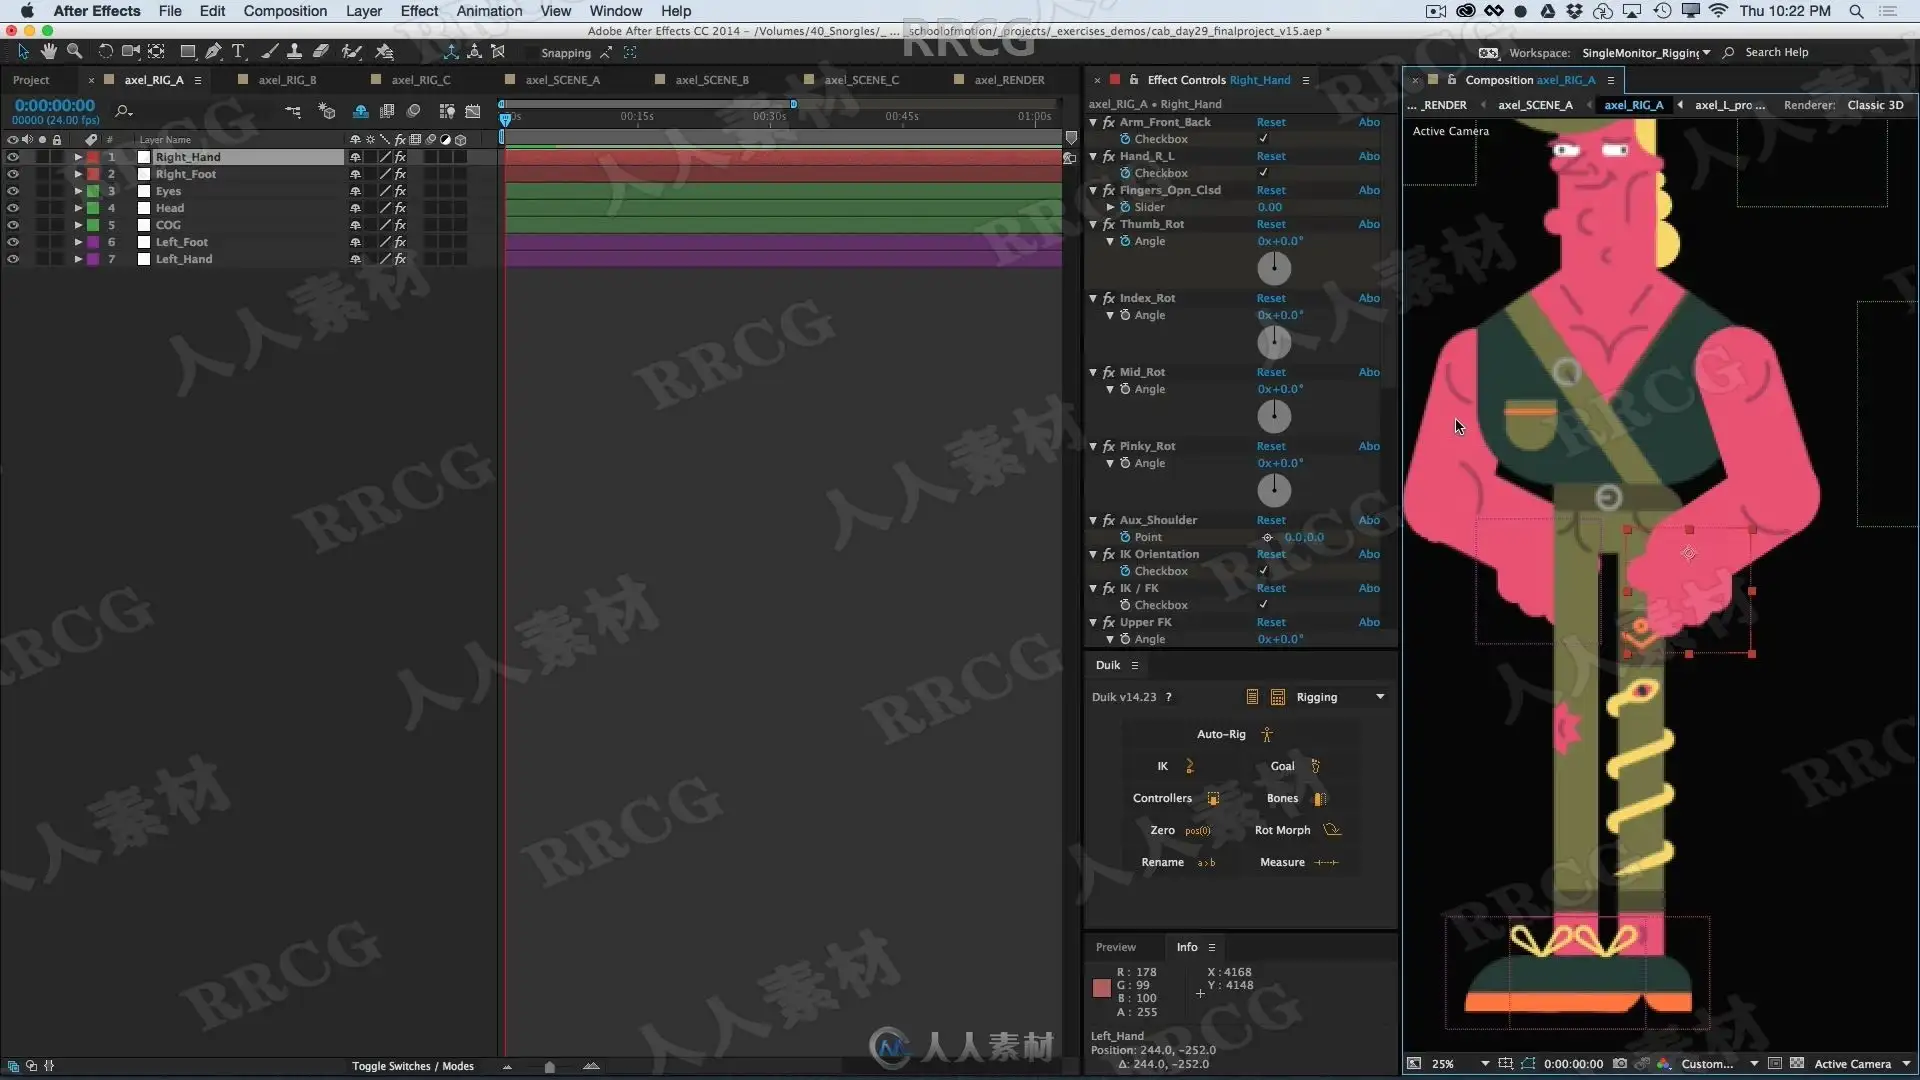
Task: Click Toggle Switches / Modes button
Action: coord(412,1066)
